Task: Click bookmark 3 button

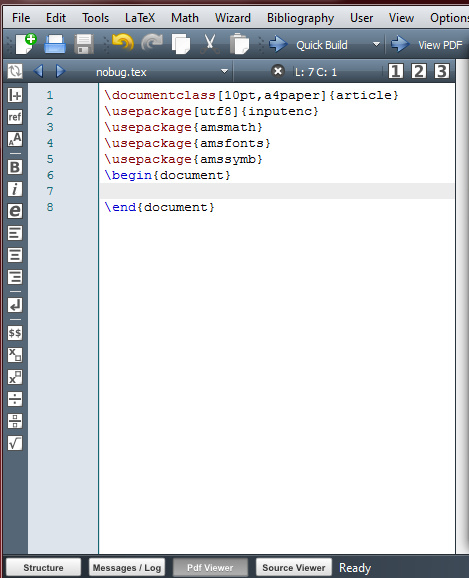Action: coord(441,71)
